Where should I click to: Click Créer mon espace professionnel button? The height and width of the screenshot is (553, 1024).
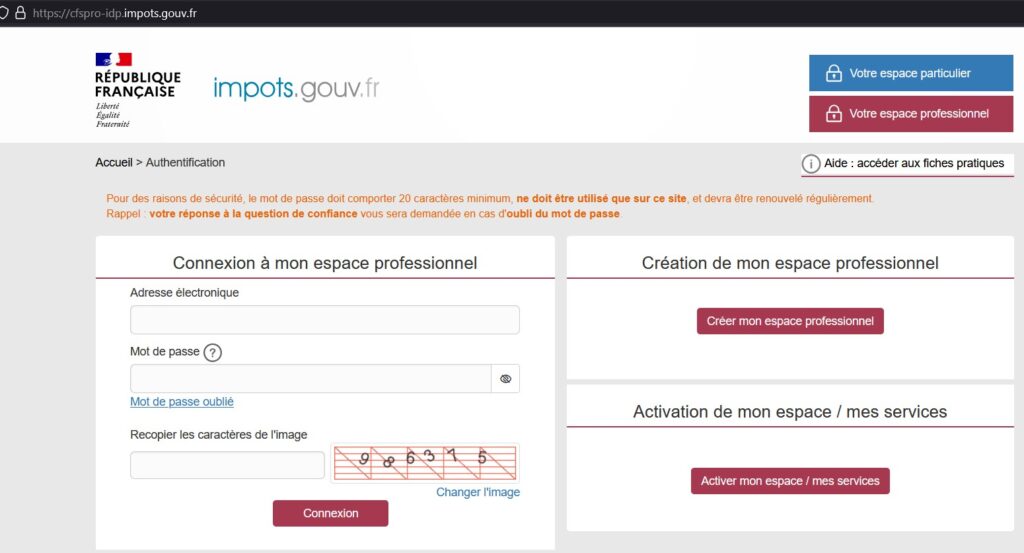790,321
